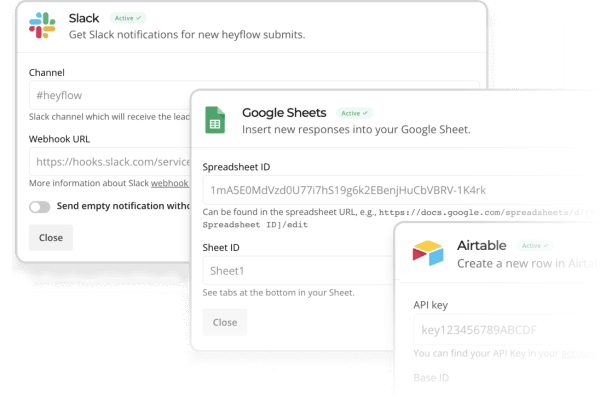The height and width of the screenshot is (408, 600).
Task: Click the Active badge beside Google Sheets
Action: [354, 113]
